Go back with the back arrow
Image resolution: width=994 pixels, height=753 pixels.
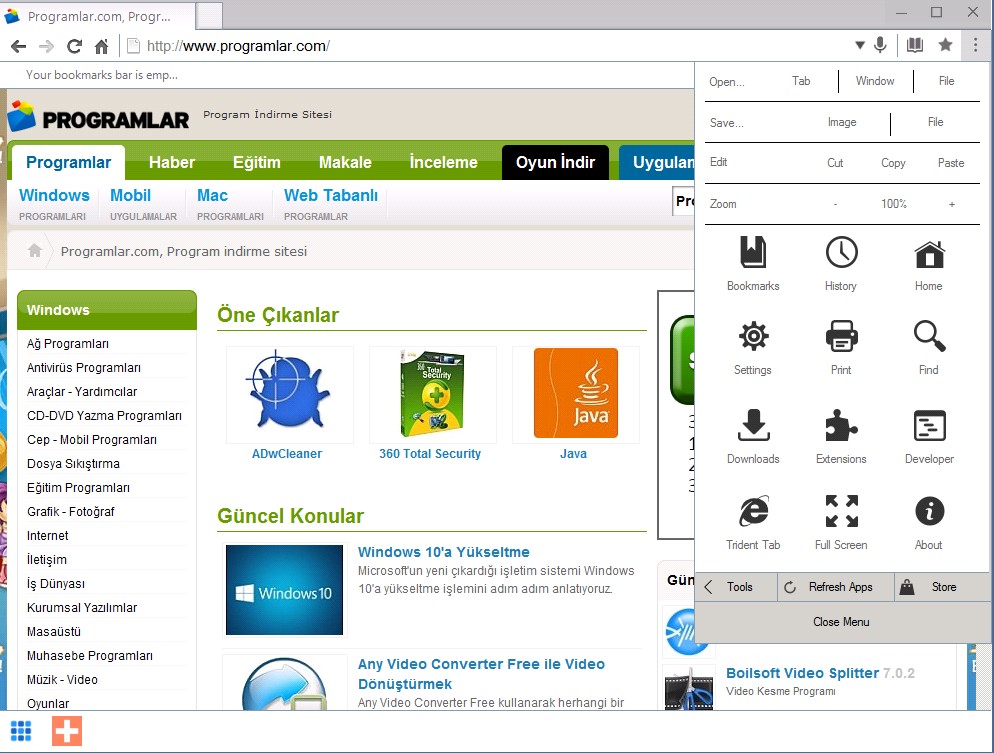pyautogui.click(x=18, y=46)
